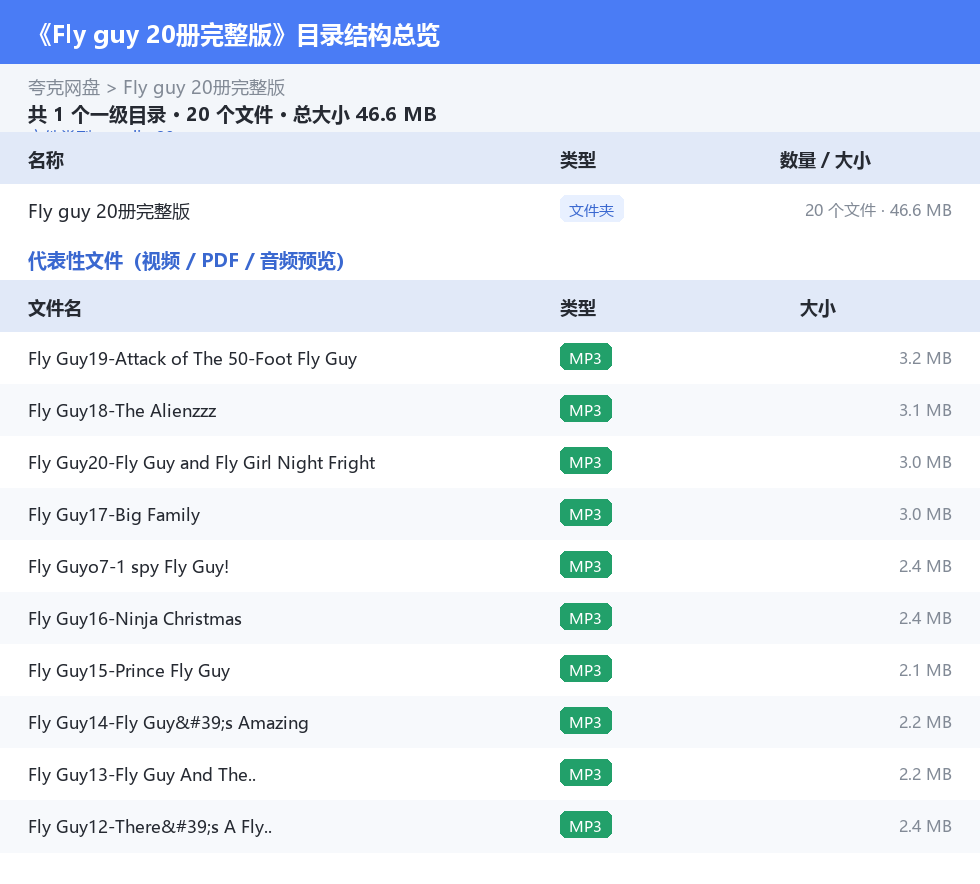Select 2.4 MB size of Fly Guyo7
Viewport: 980px width, 884px height.
point(925,566)
